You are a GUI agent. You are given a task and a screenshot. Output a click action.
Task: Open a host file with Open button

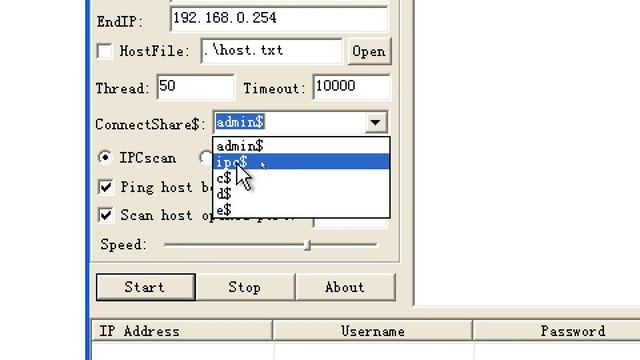369,51
